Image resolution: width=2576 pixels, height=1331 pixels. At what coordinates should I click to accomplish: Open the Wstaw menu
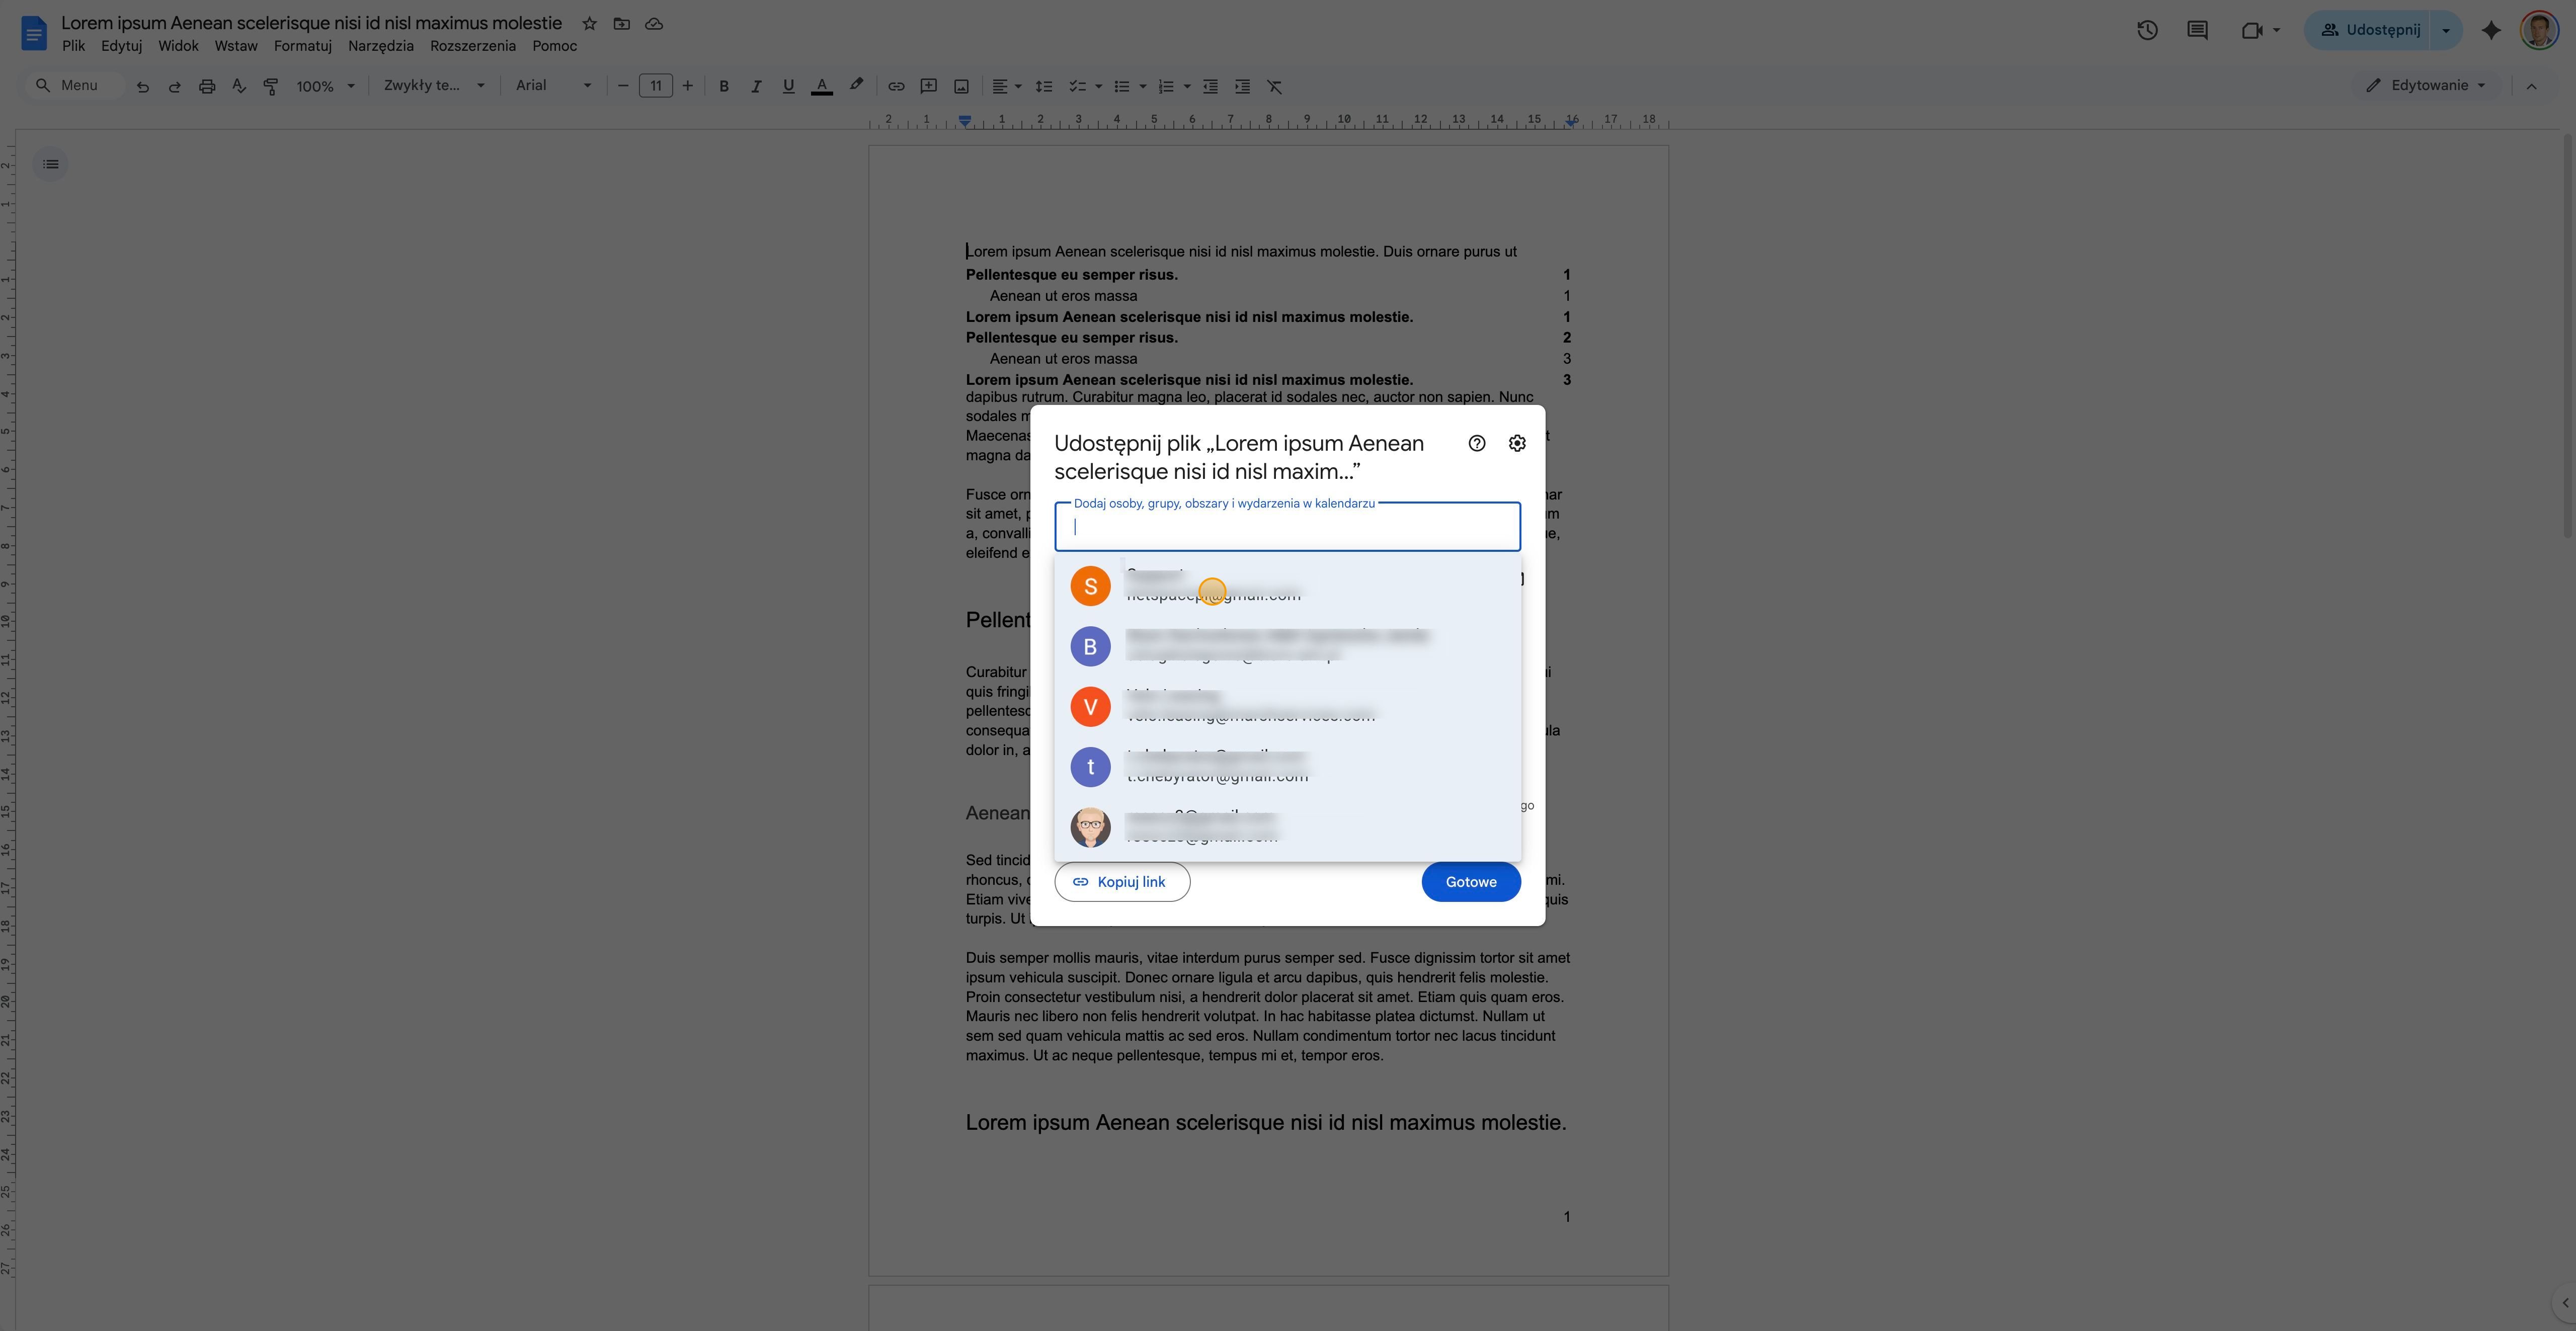(236, 46)
